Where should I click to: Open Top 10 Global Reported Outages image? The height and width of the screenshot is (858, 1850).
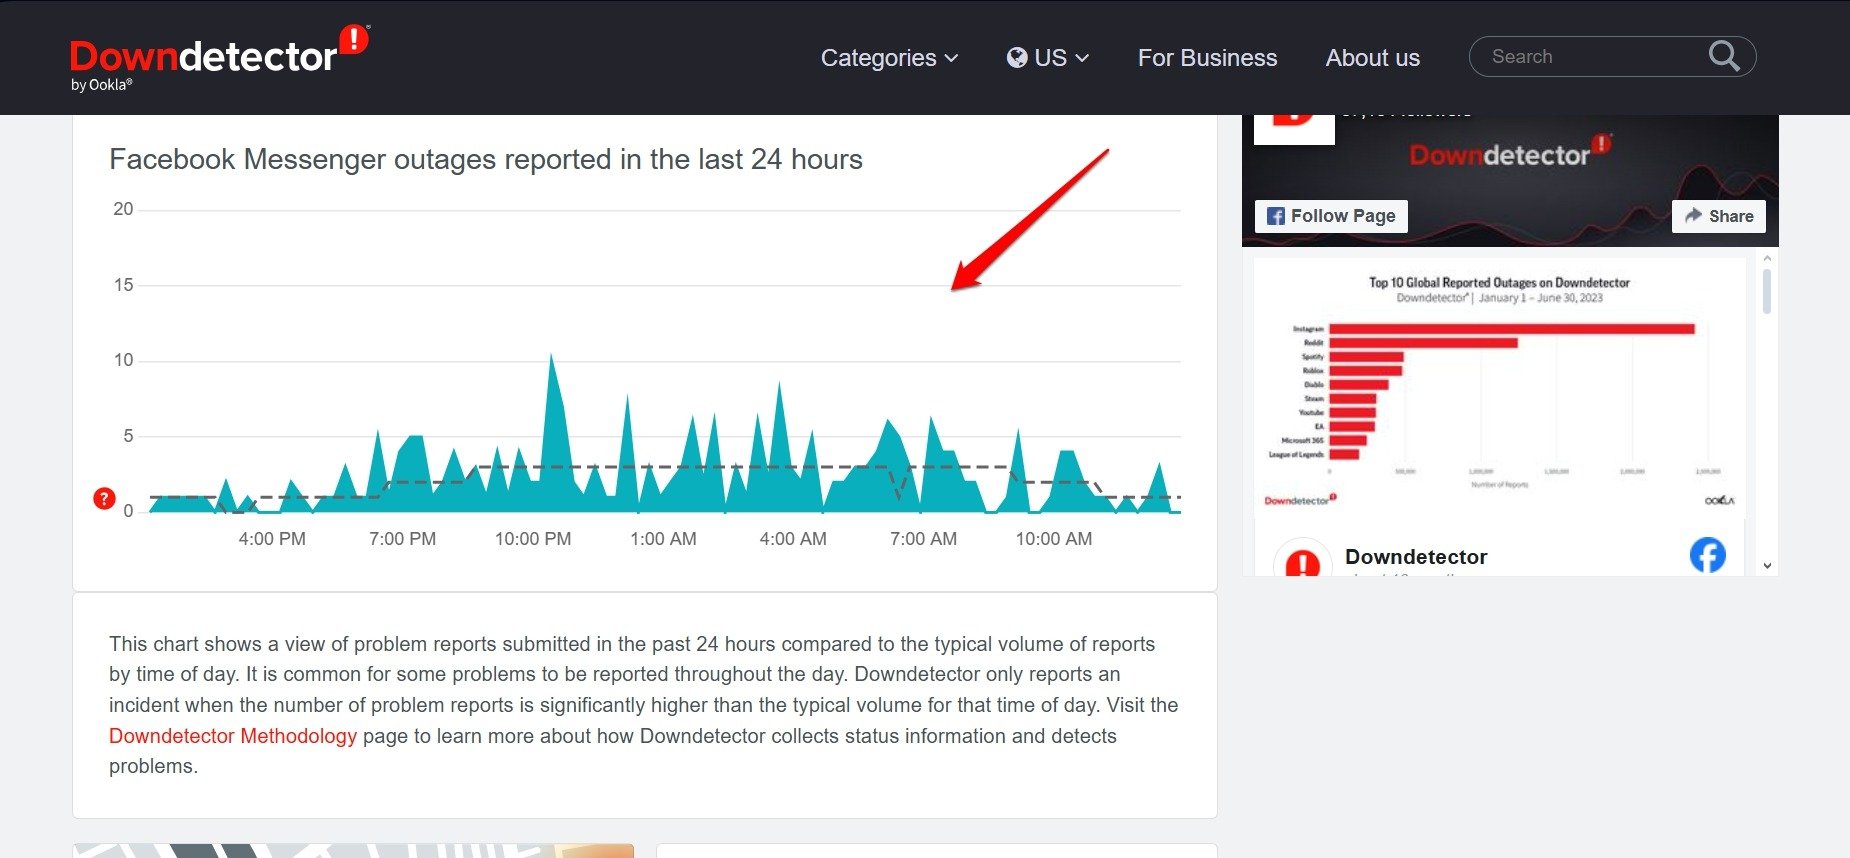(x=1499, y=388)
